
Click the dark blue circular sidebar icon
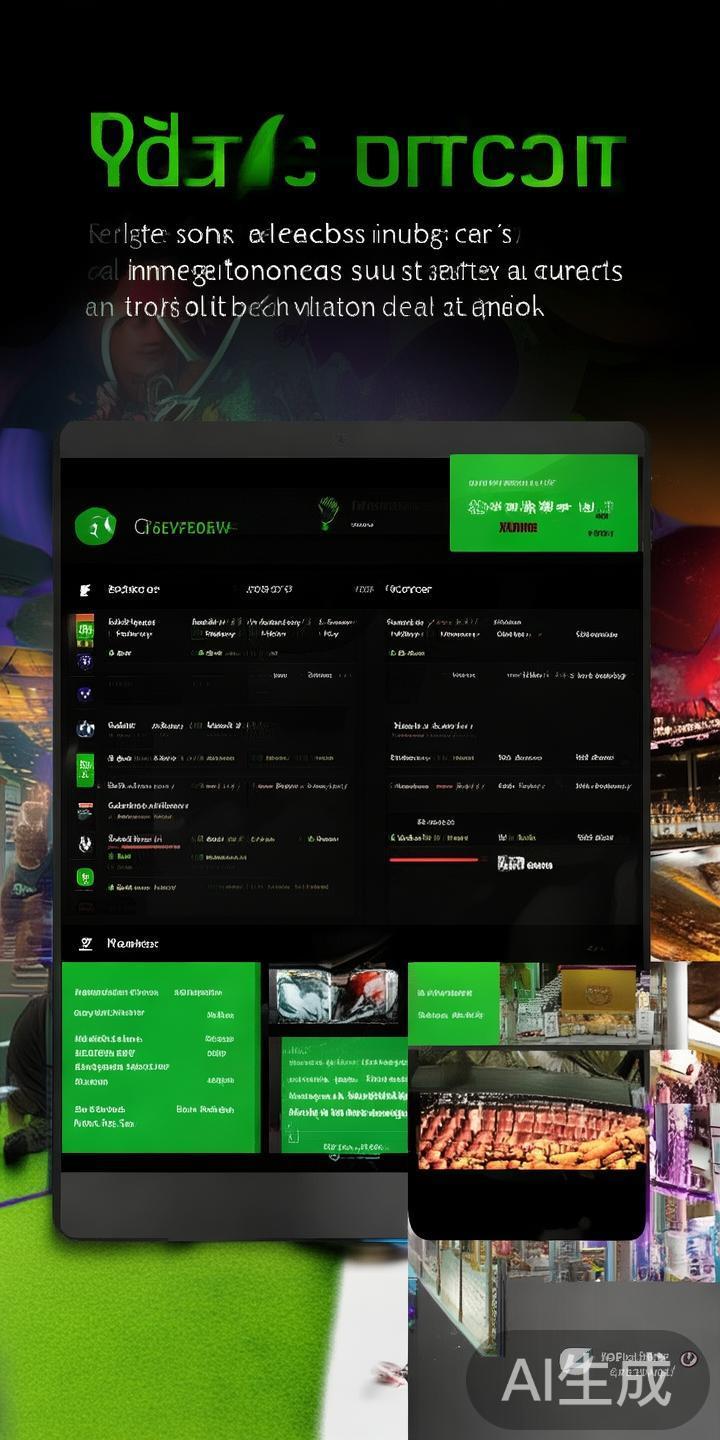(x=85, y=693)
